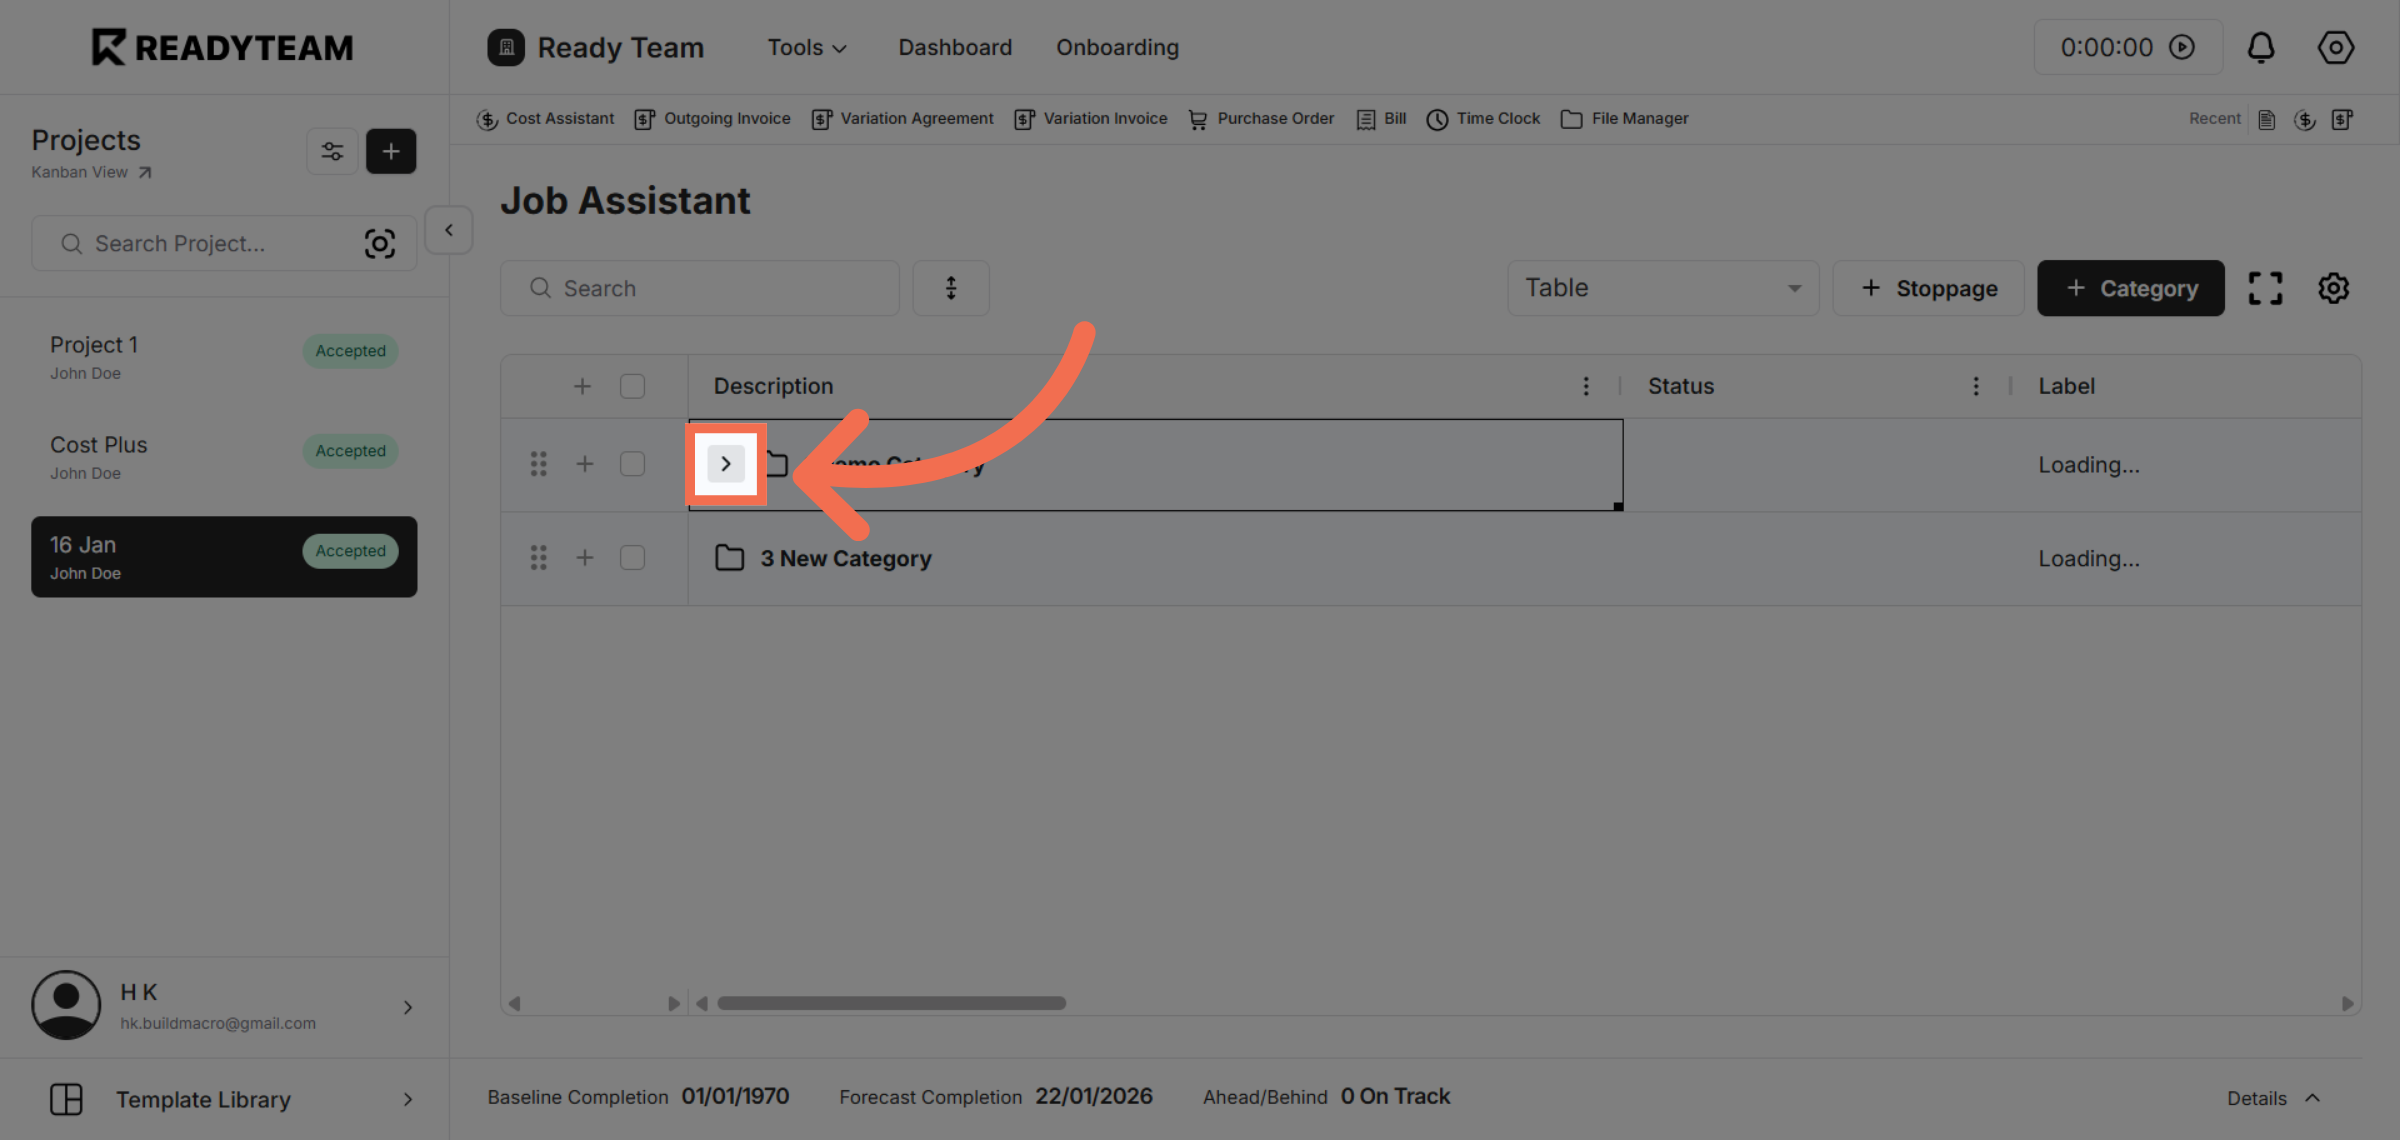2400x1140 pixels.
Task: Click the add Category button
Action: click(x=2130, y=288)
